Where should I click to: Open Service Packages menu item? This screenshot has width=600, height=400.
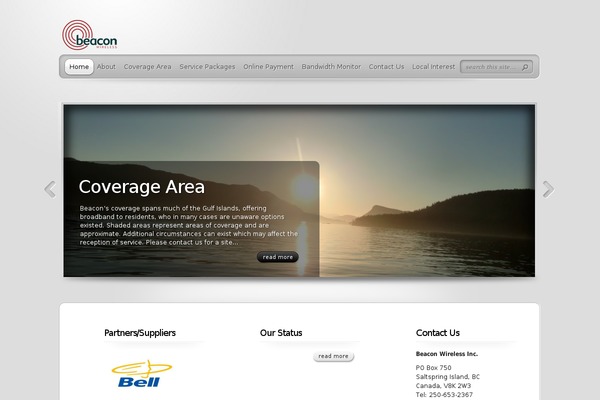pos(207,67)
